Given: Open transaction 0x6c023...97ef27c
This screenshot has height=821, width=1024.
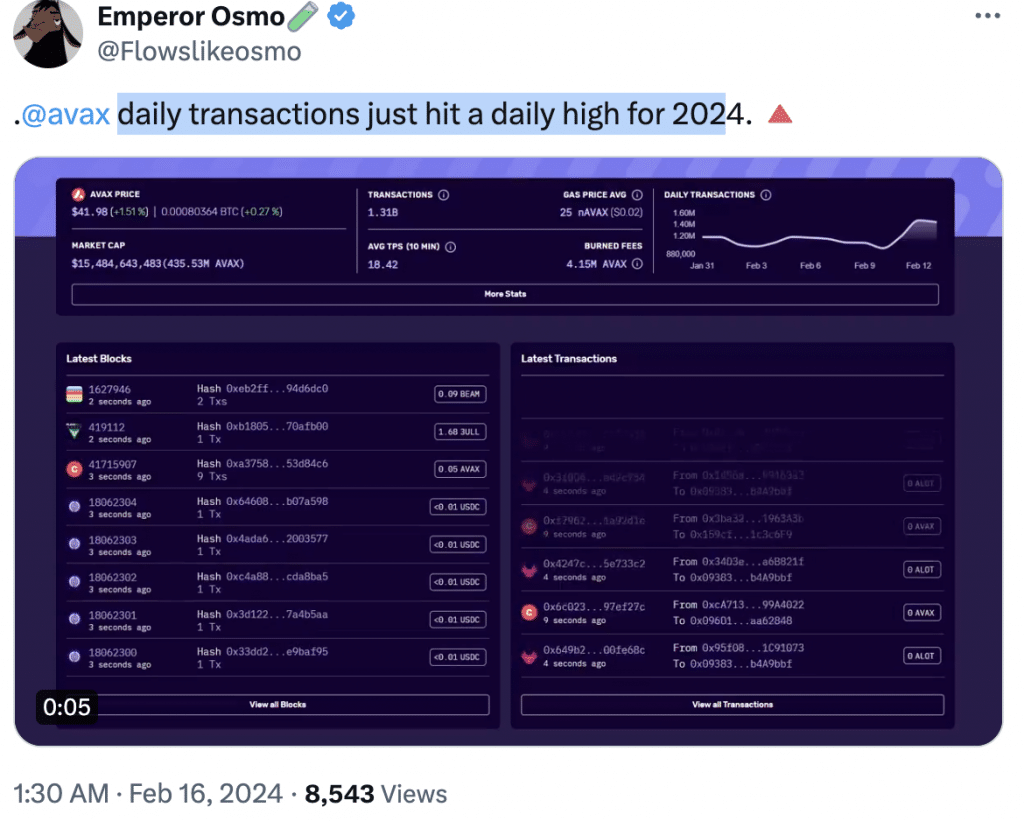Looking at the screenshot, I should [594, 607].
